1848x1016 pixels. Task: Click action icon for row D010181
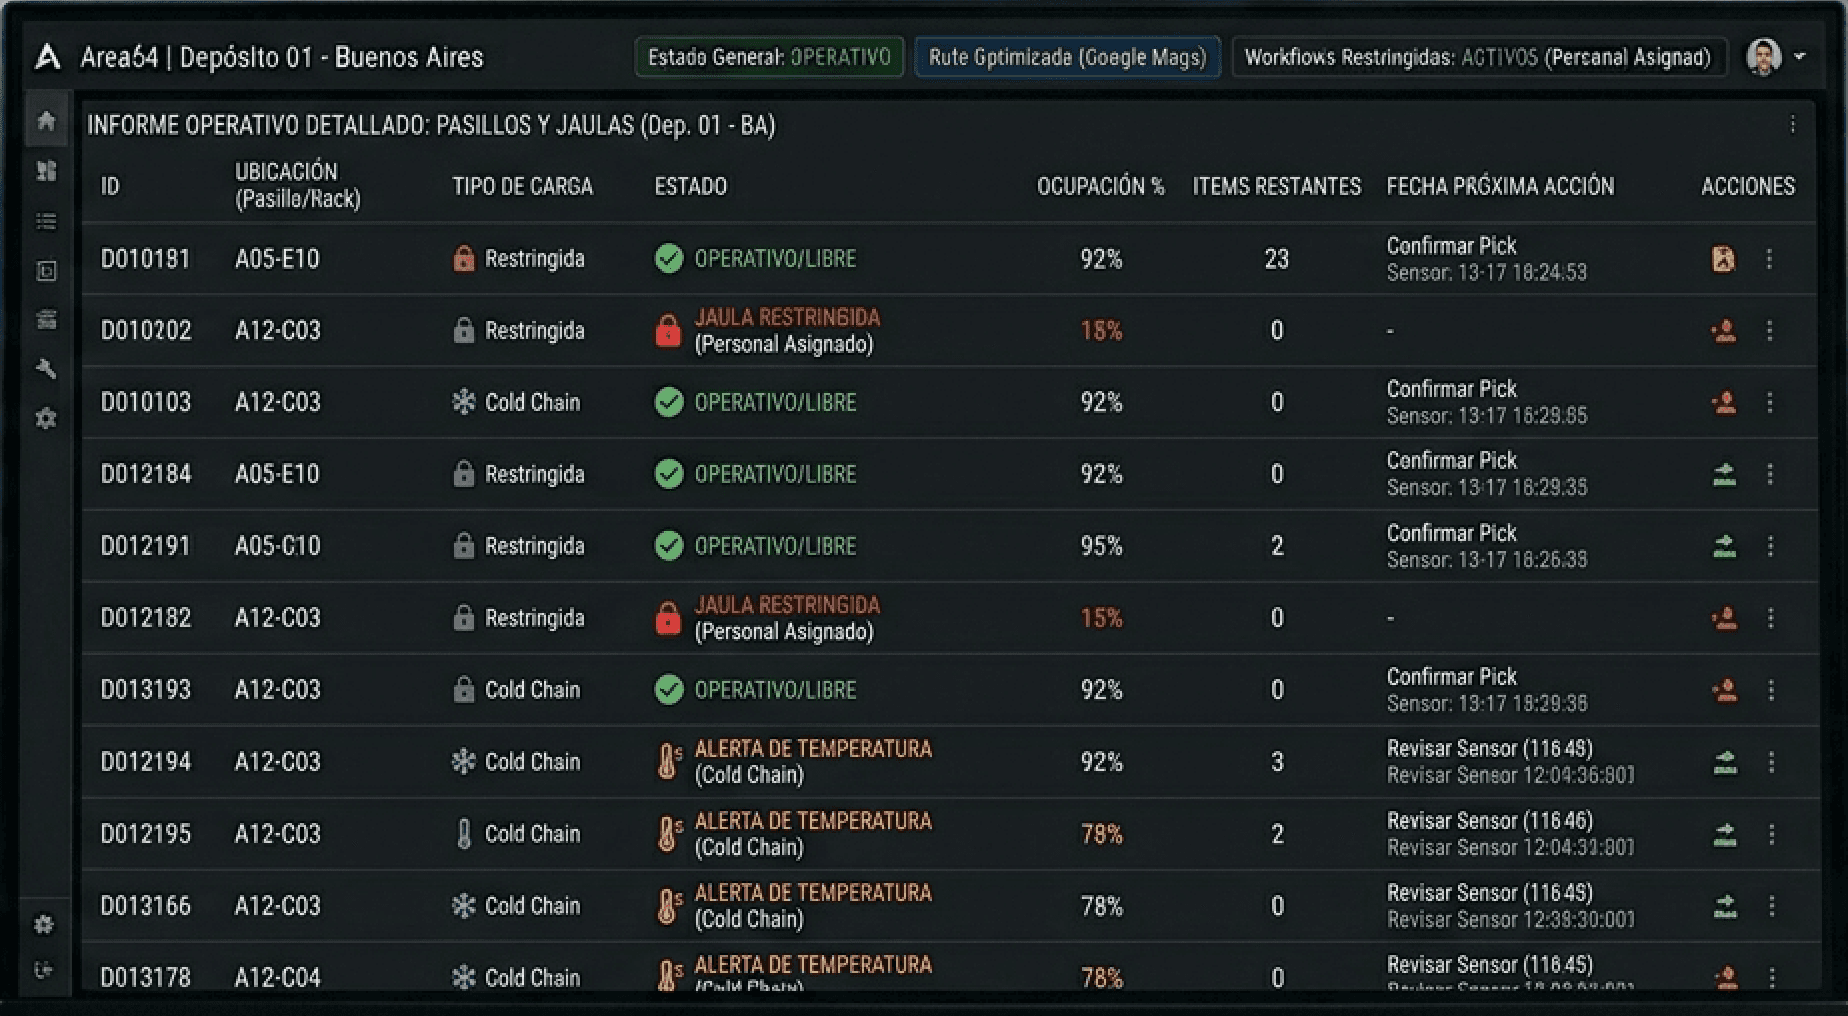pos(1723,259)
